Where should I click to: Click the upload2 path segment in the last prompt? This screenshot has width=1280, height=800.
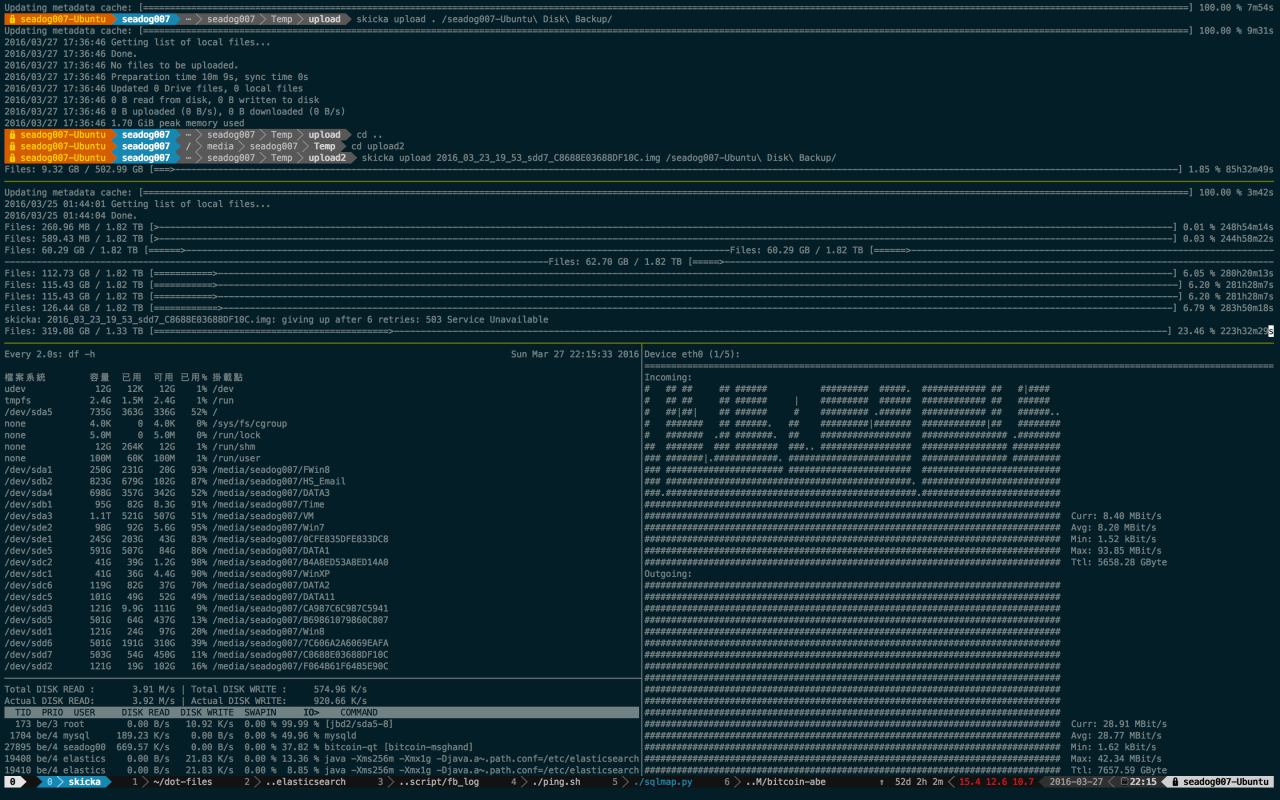tap(327, 158)
